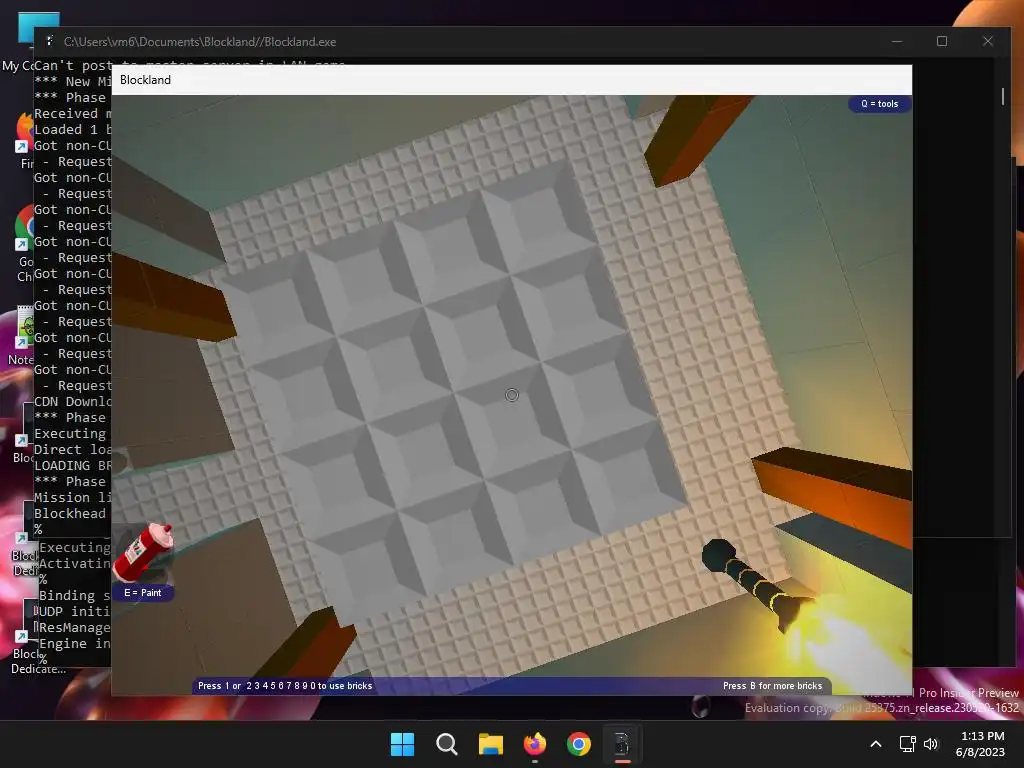Open the Windows Start menu
Viewport: 1024px width, 768px height.
pyautogui.click(x=402, y=744)
